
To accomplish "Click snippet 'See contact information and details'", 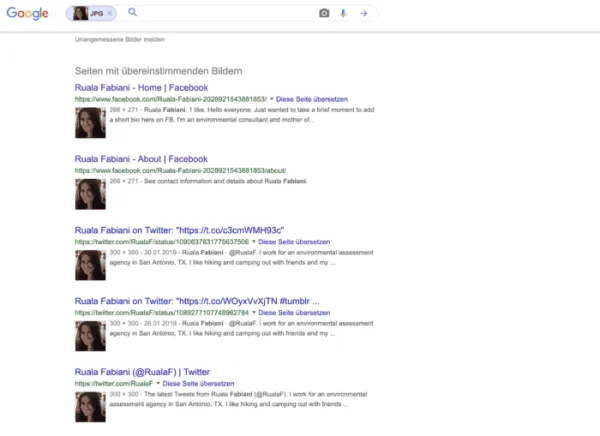I will click(193, 181).
